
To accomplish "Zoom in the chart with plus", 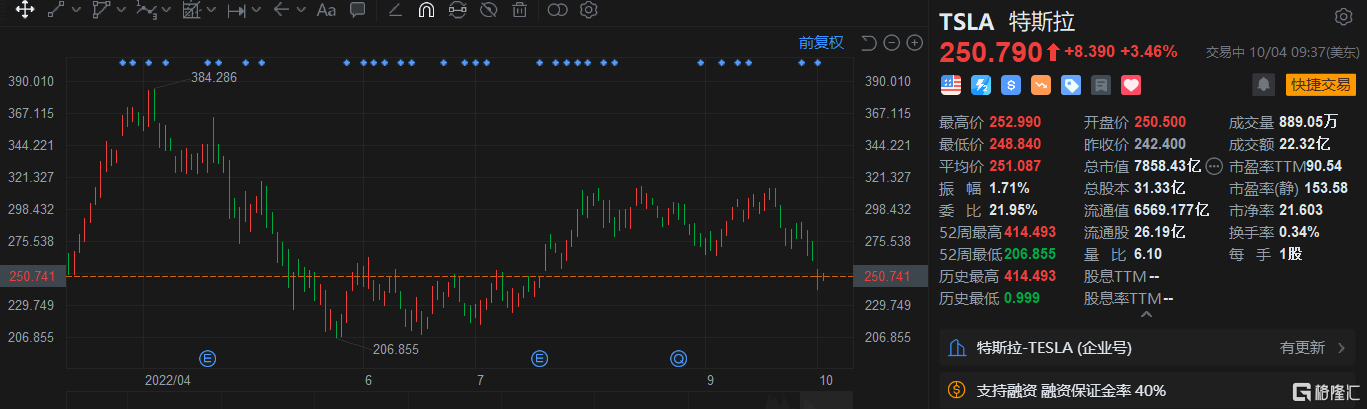I will click(914, 42).
